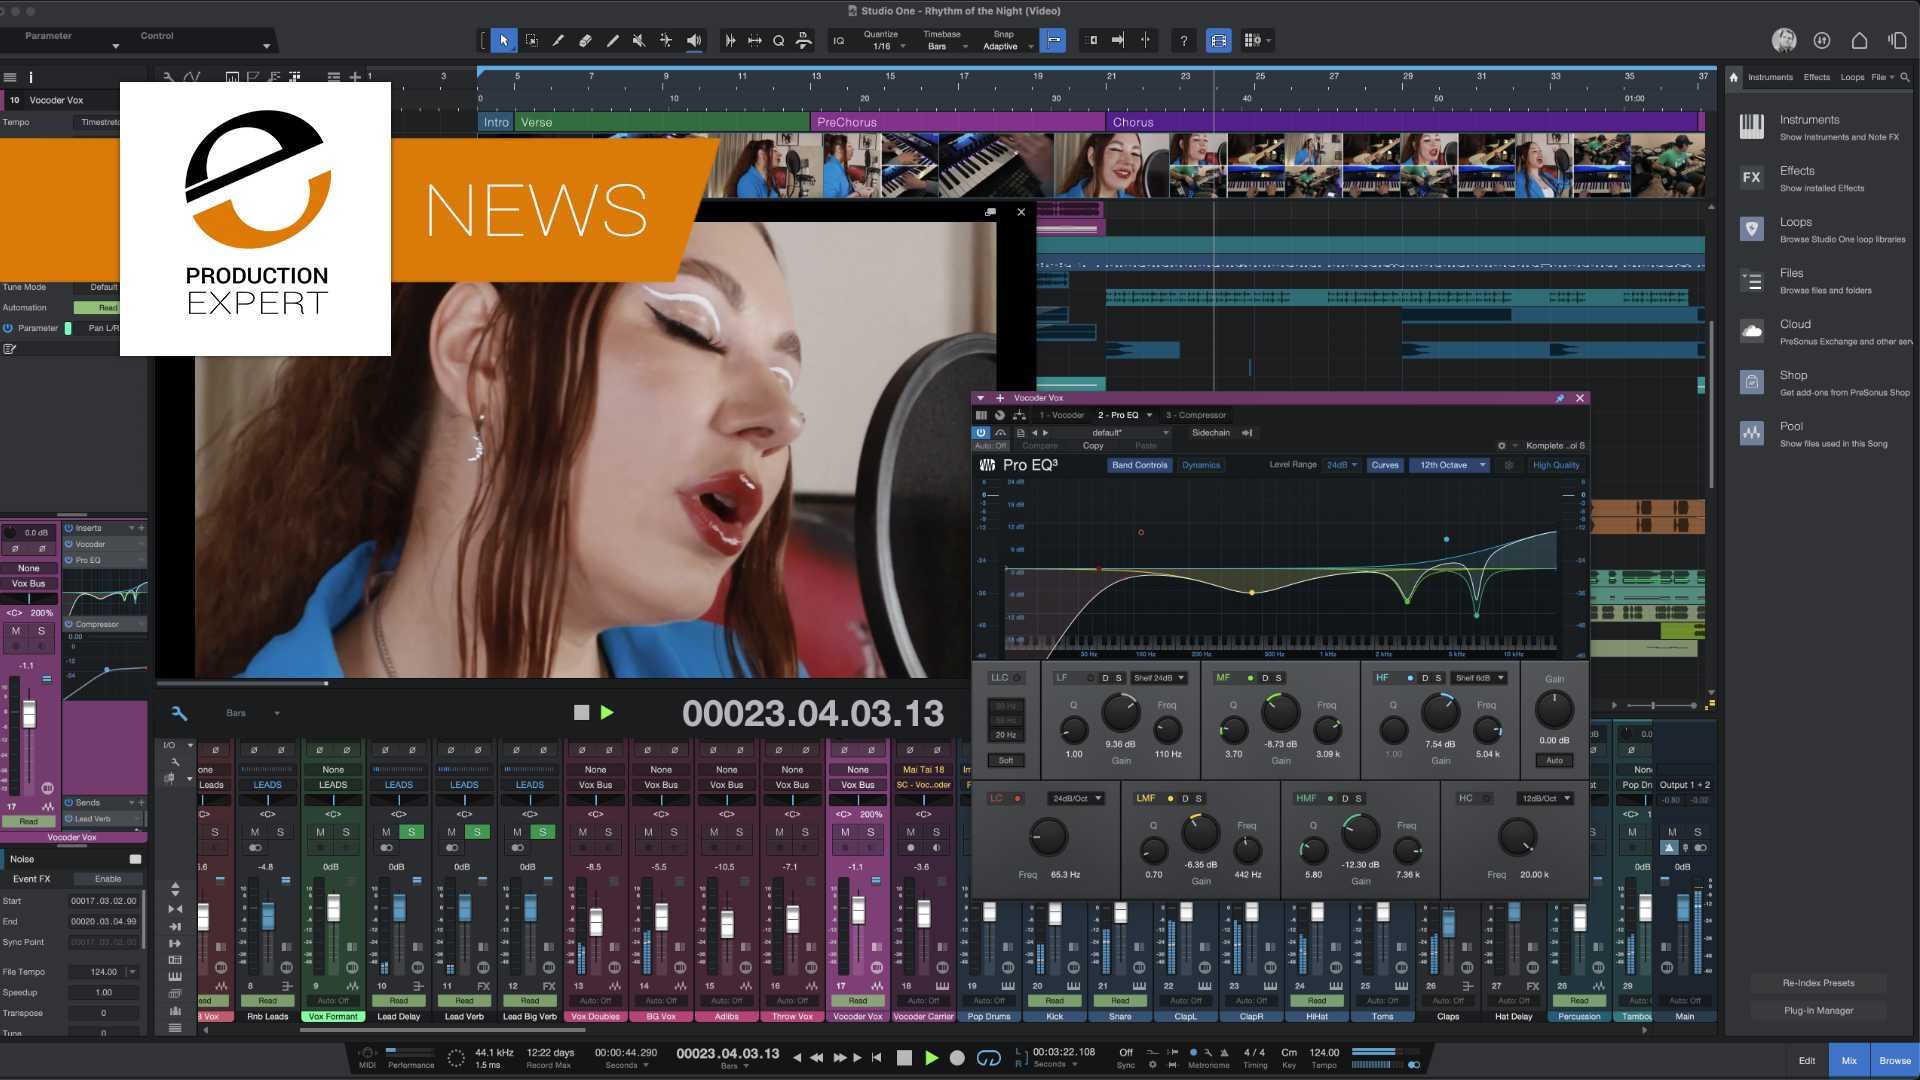This screenshot has height=1080, width=1920.
Task: Toggle the video player film icon
Action: click(1219, 41)
